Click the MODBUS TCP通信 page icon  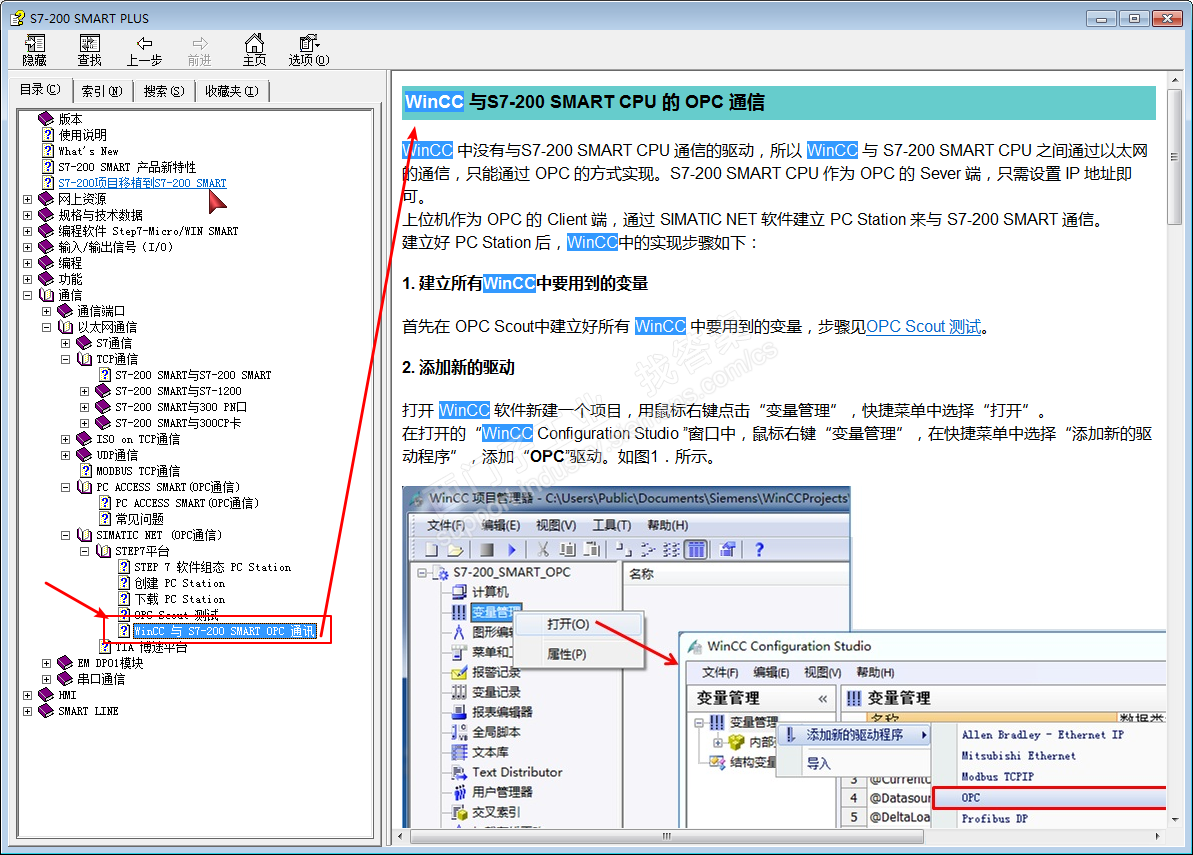pyautogui.click(x=86, y=471)
